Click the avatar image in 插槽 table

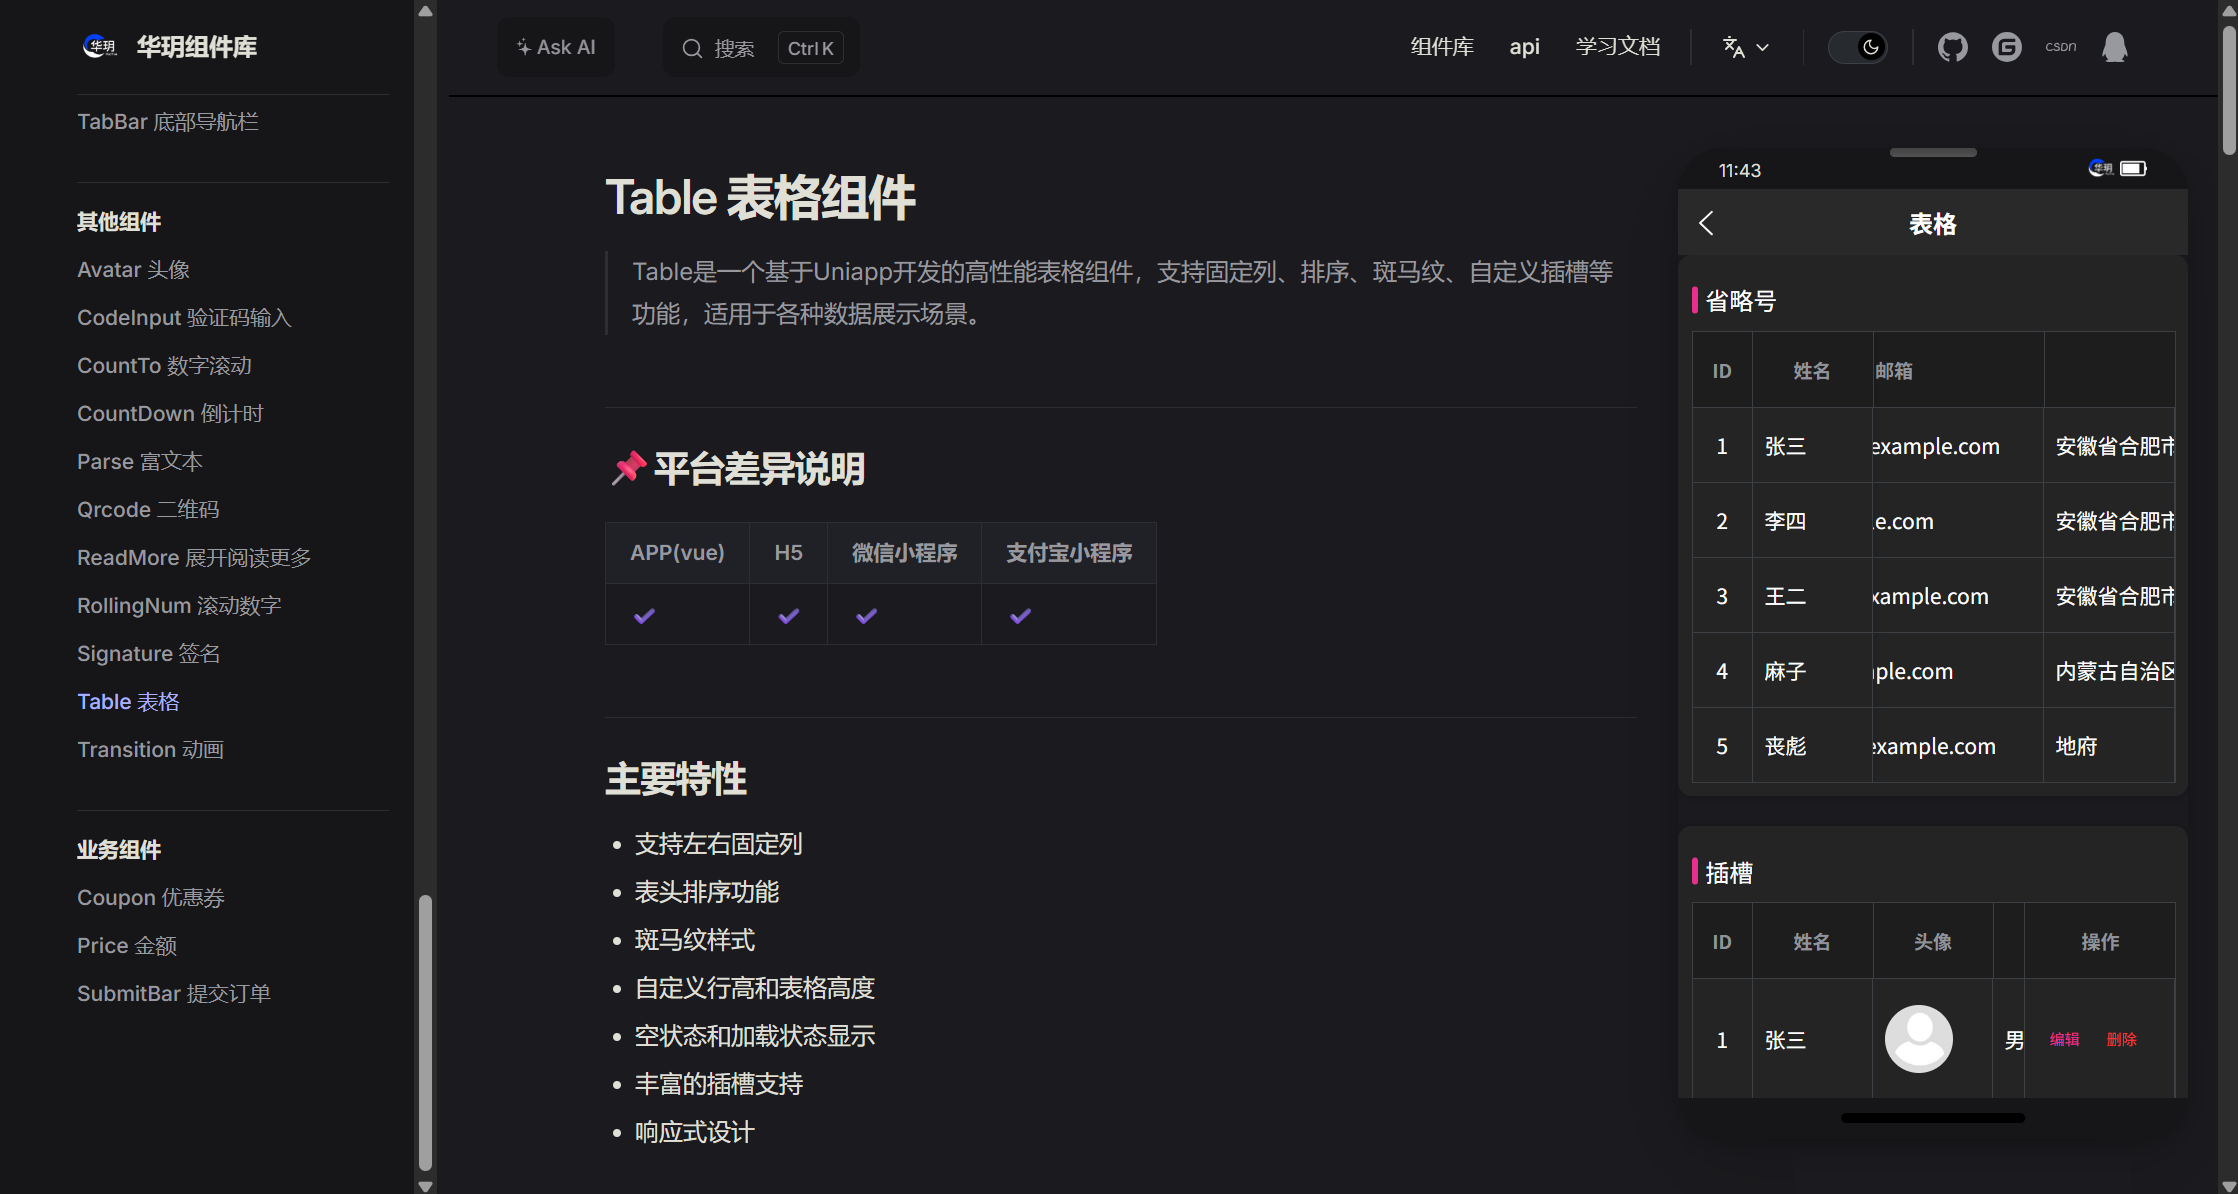tap(1918, 1039)
